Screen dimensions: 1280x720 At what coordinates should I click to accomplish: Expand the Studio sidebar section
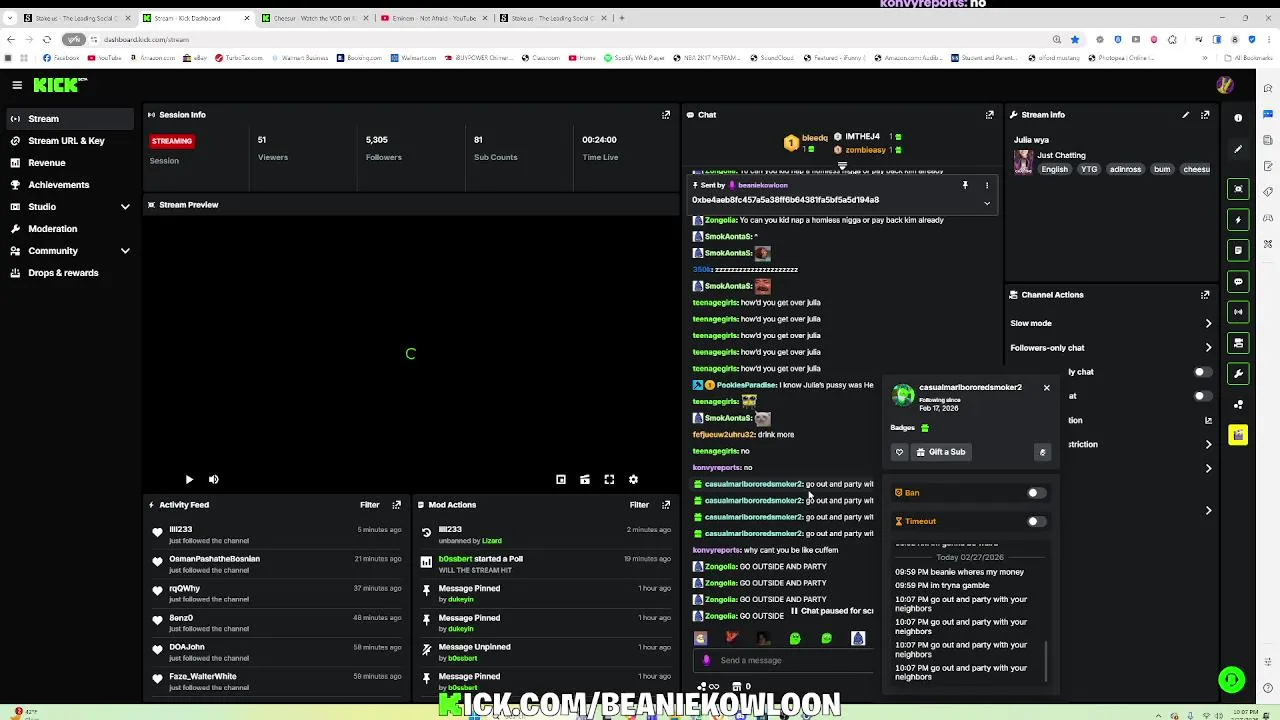(125, 207)
